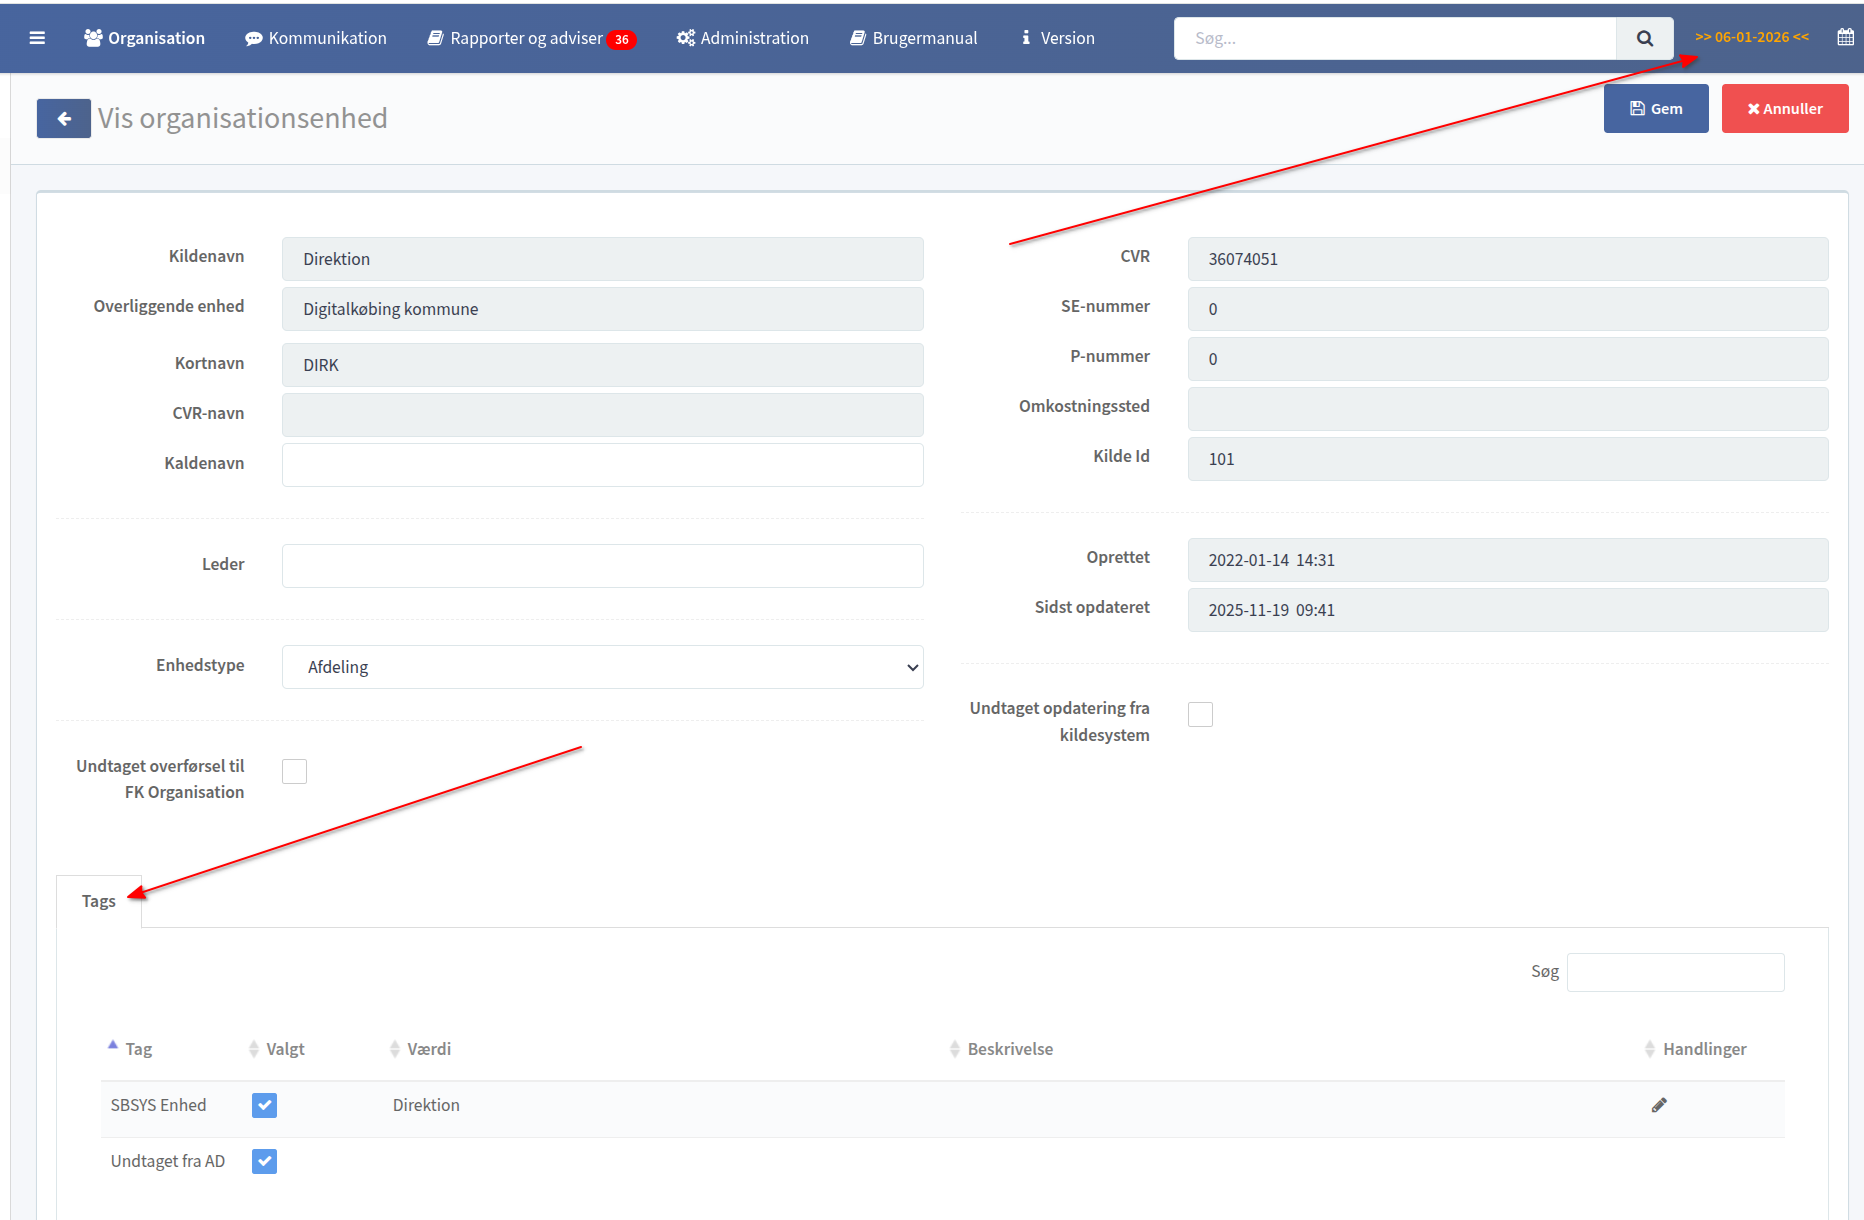Go back with the arrow button

(x=64, y=119)
